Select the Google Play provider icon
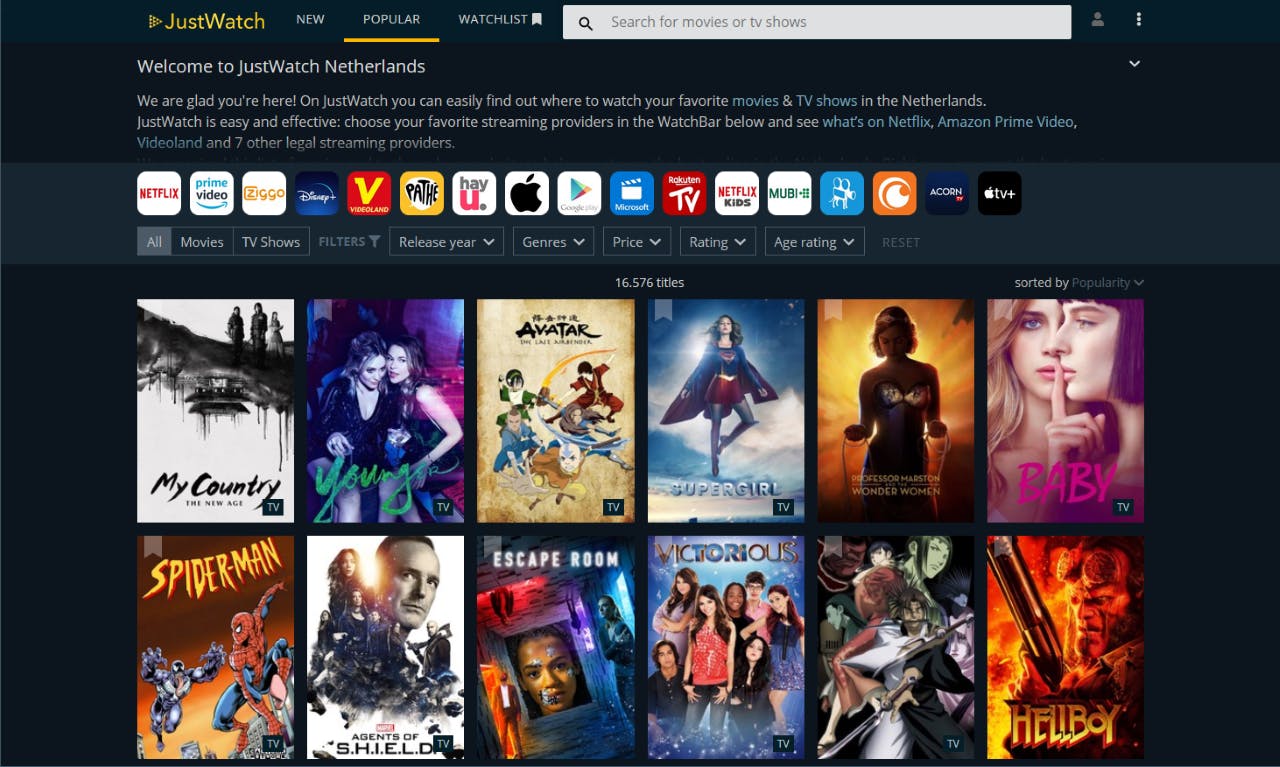 pyautogui.click(x=579, y=193)
